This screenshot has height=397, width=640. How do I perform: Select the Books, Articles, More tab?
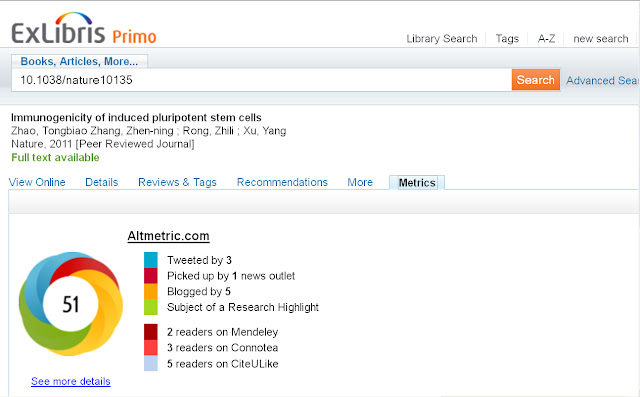[x=79, y=61]
